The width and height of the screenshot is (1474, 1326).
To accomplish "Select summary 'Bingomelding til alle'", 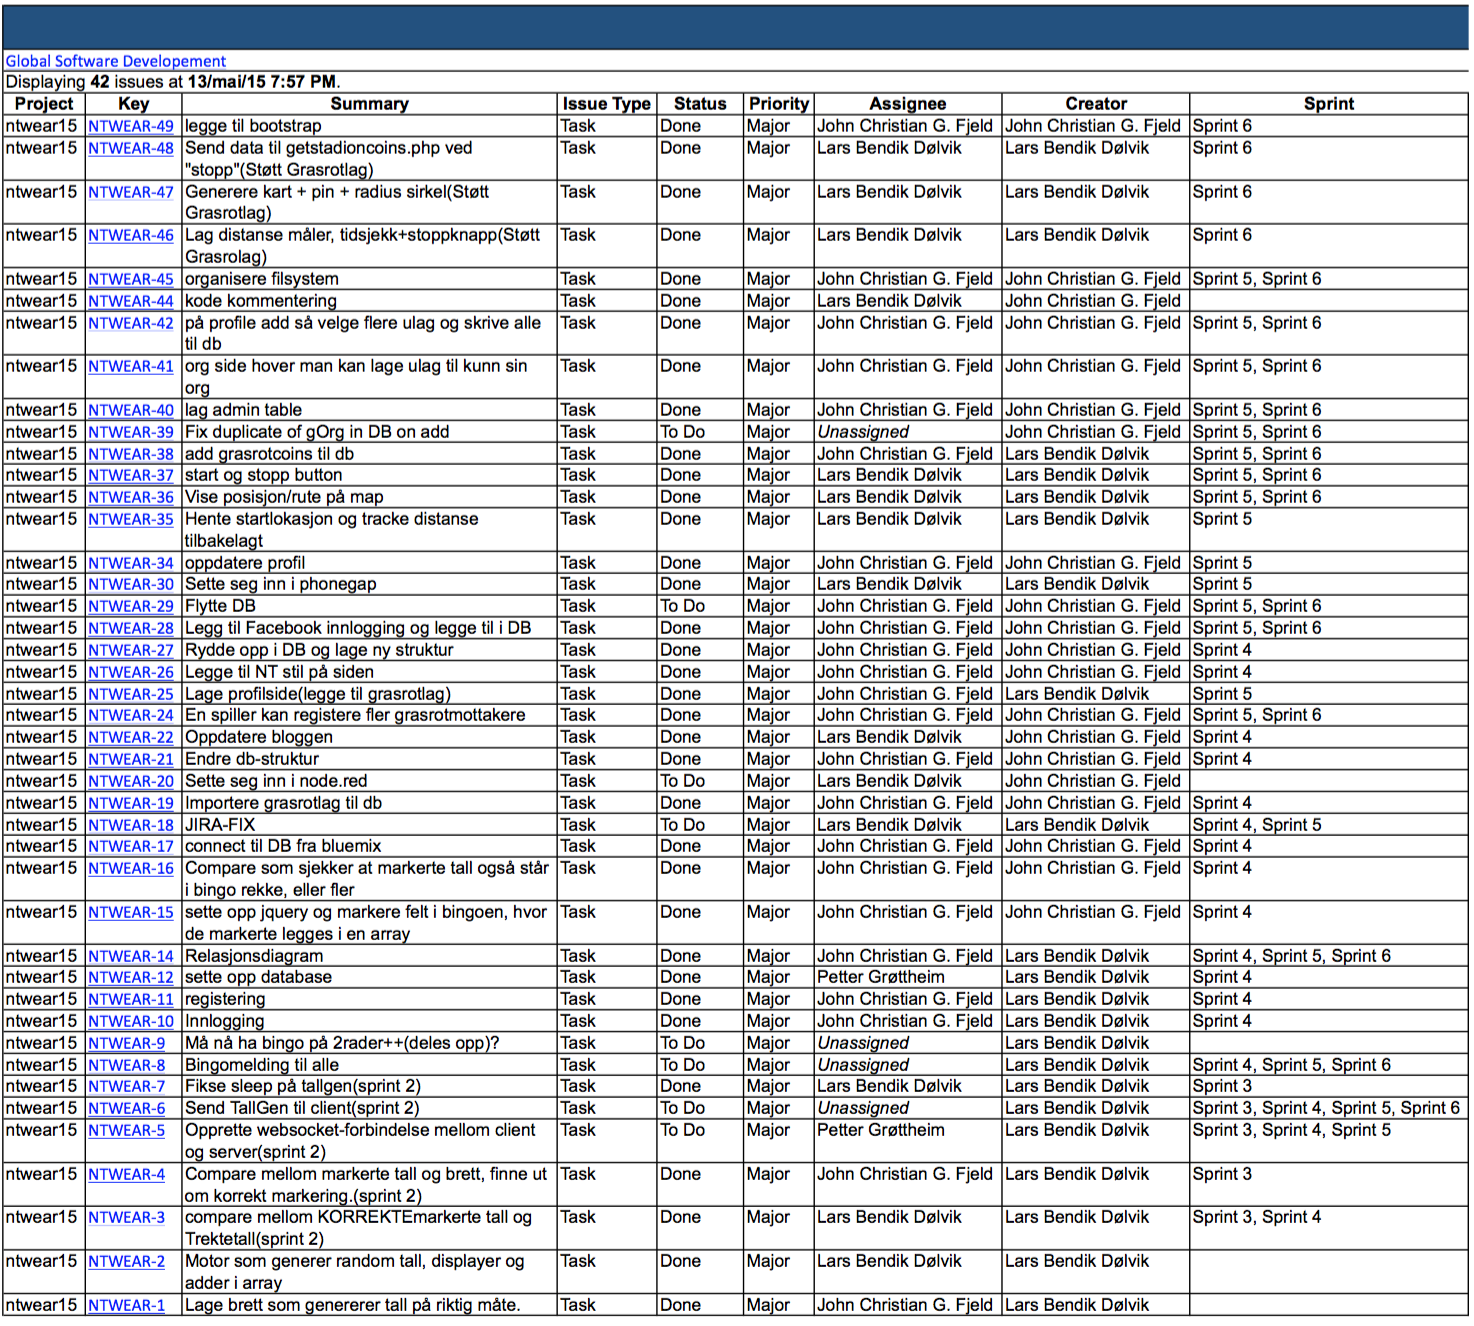I will (262, 1065).
